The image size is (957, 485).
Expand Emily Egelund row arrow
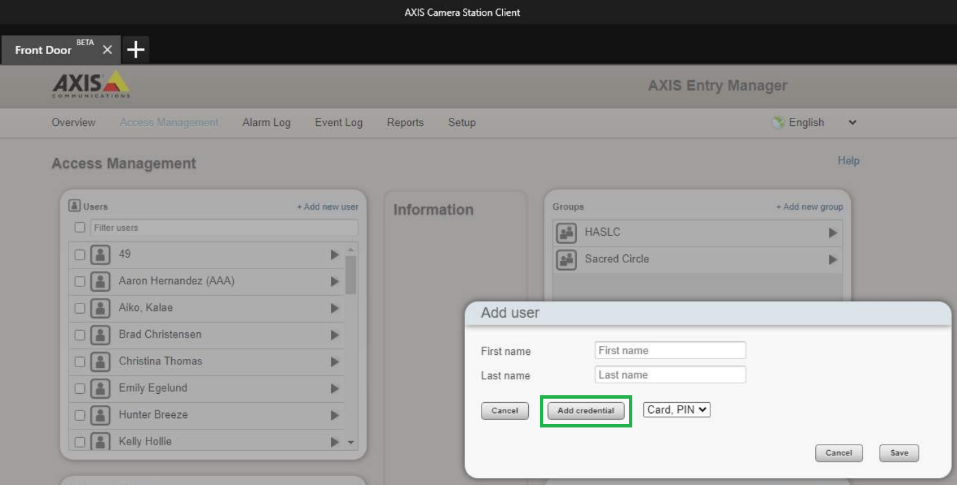point(334,389)
